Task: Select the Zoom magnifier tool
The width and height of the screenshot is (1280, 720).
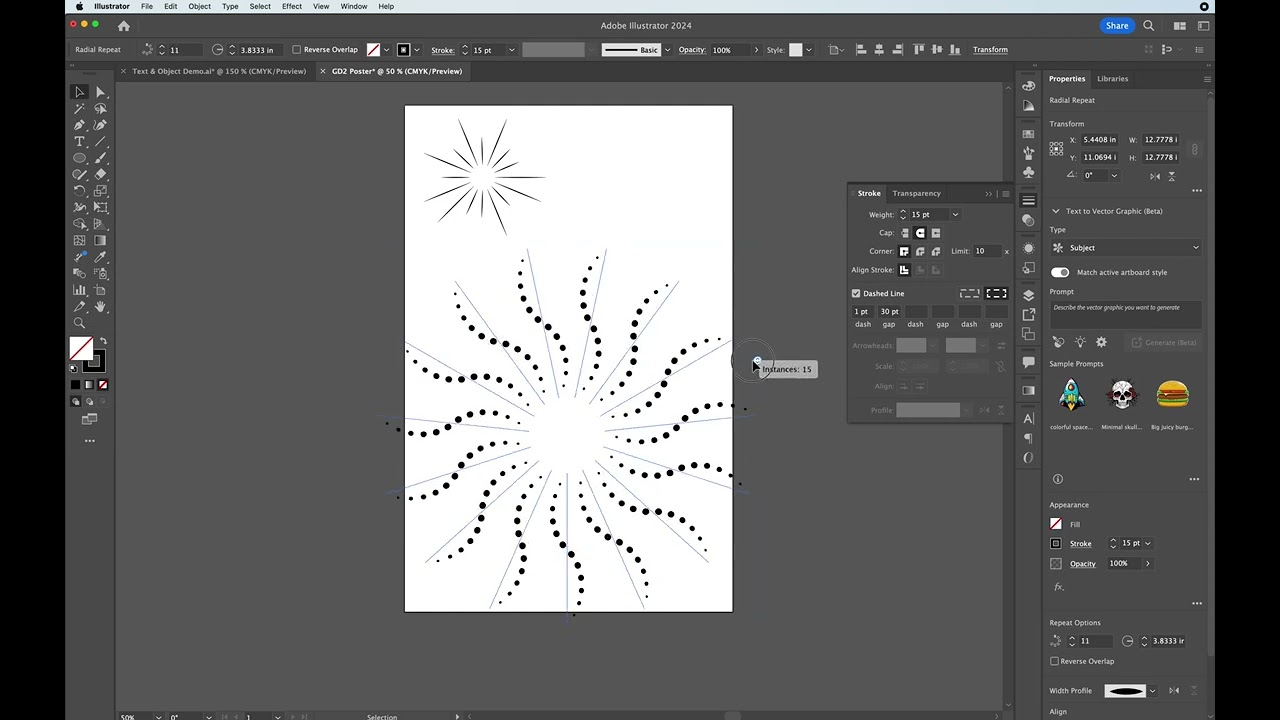Action: 79,323
